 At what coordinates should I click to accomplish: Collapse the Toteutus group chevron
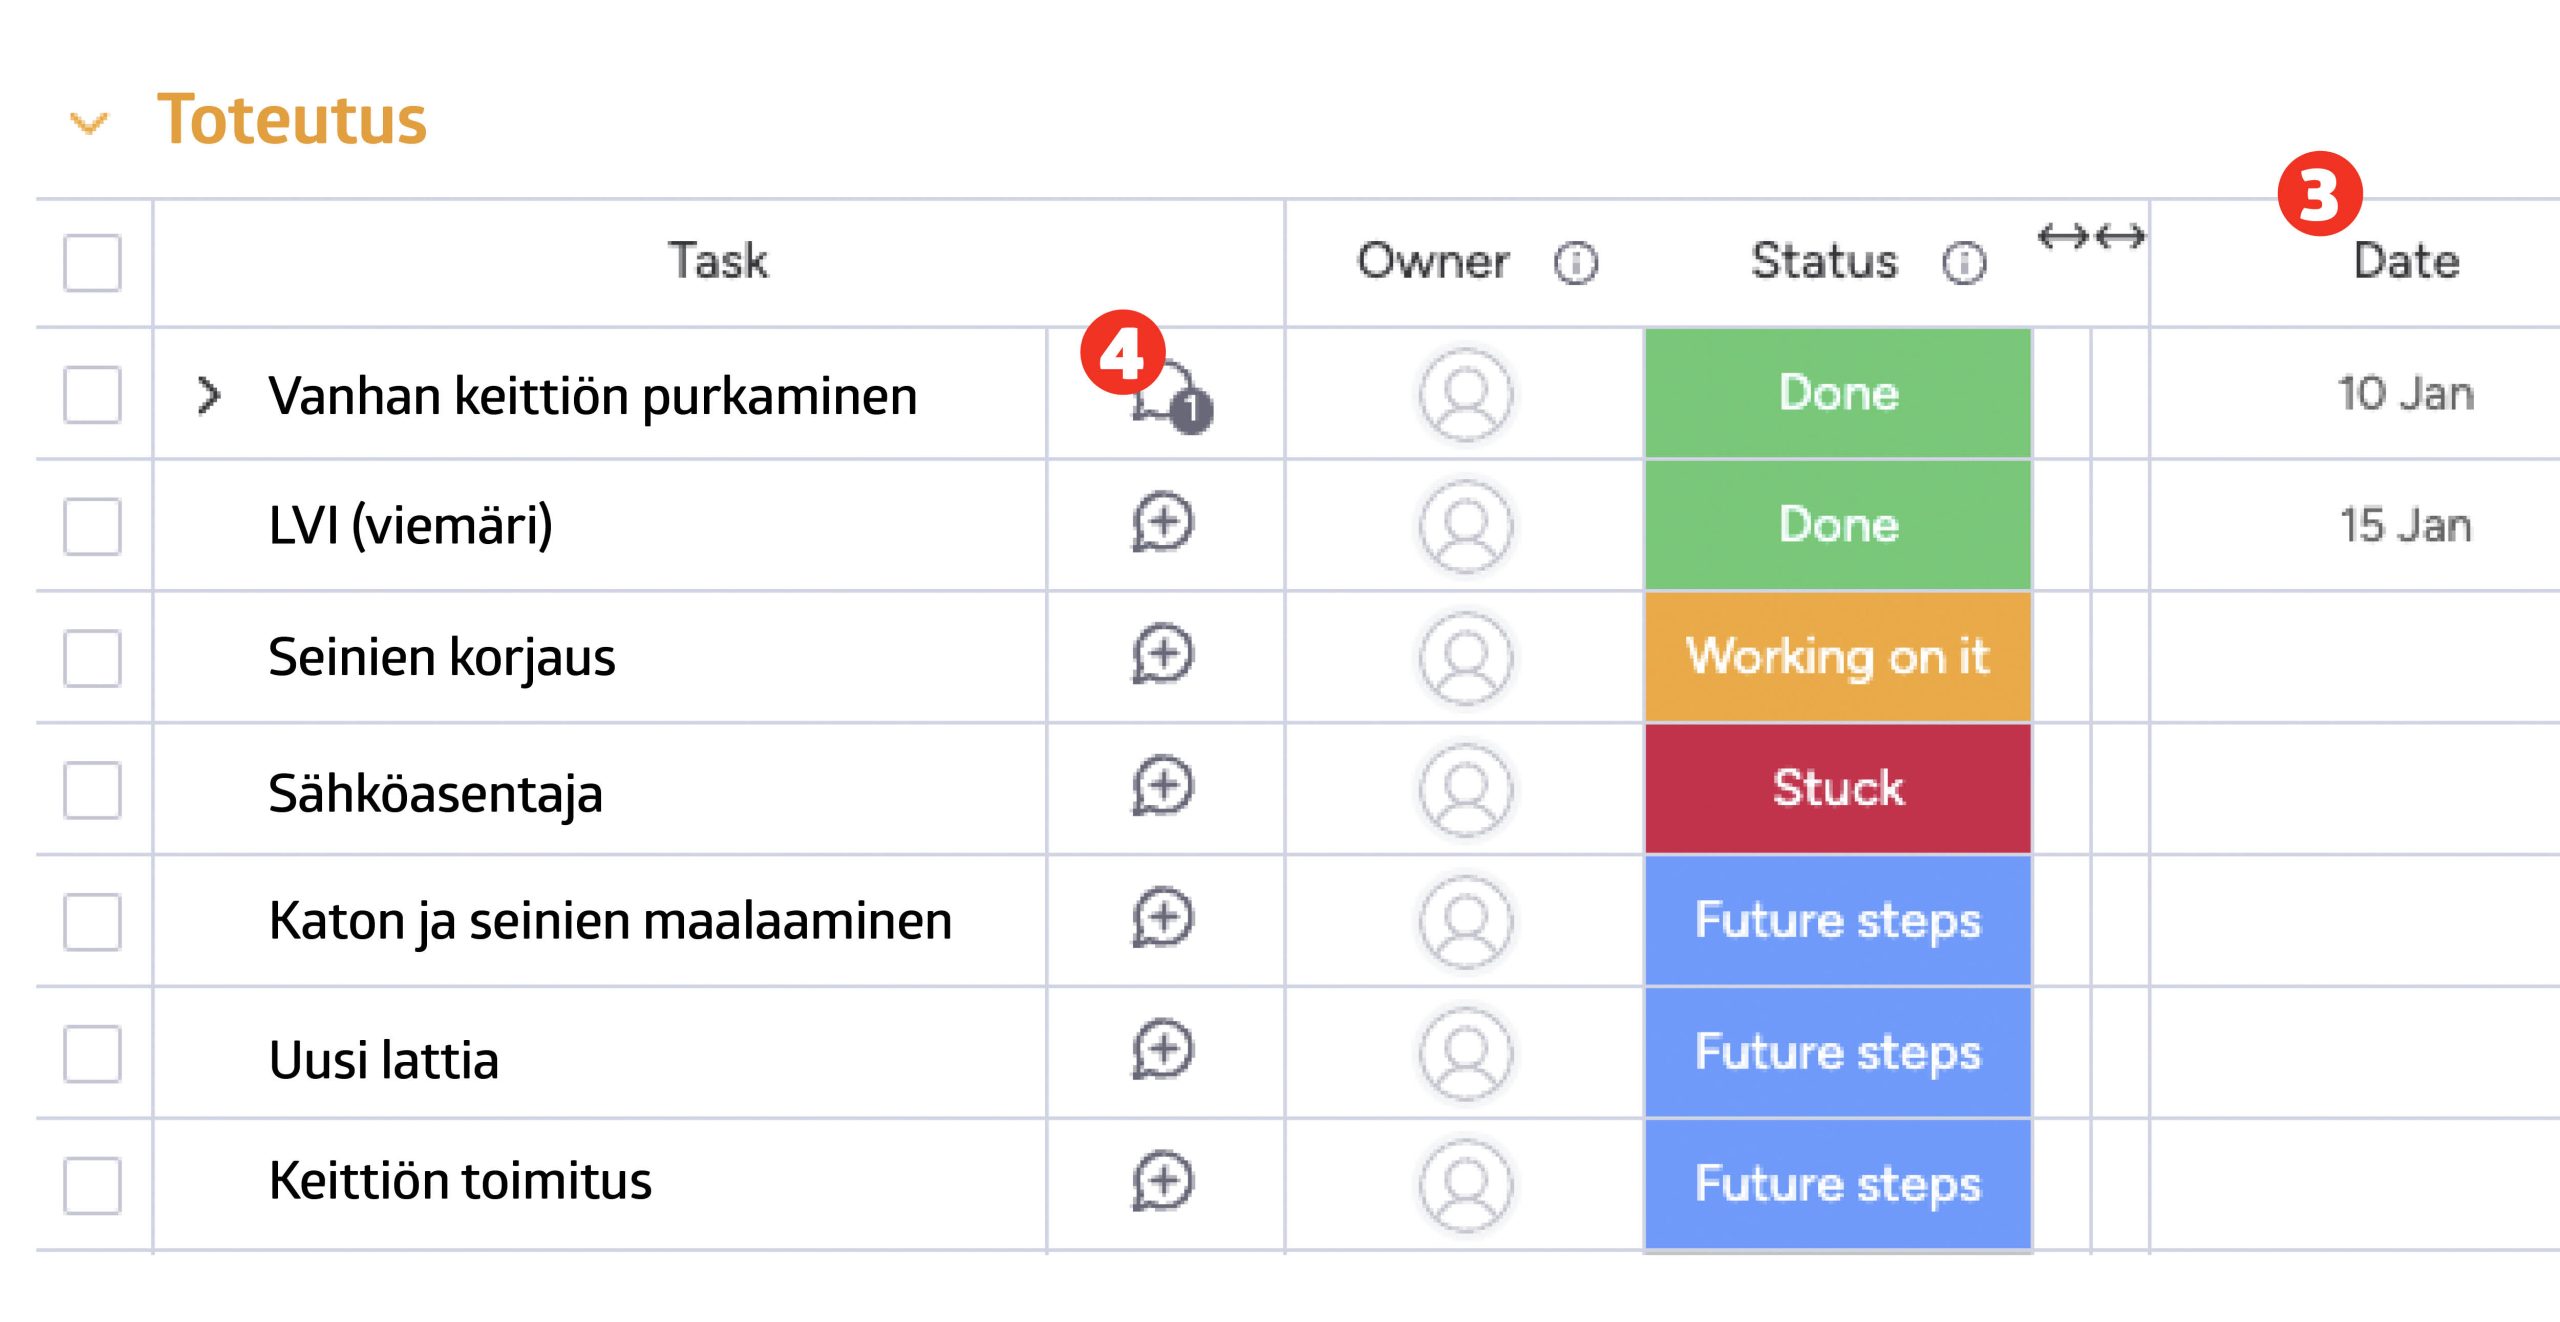click(x=89, y=123)
